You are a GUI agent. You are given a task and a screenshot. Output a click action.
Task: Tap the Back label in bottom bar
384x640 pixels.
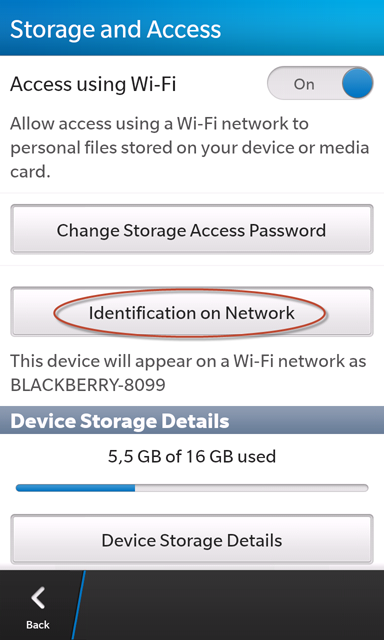pos(38,624)
